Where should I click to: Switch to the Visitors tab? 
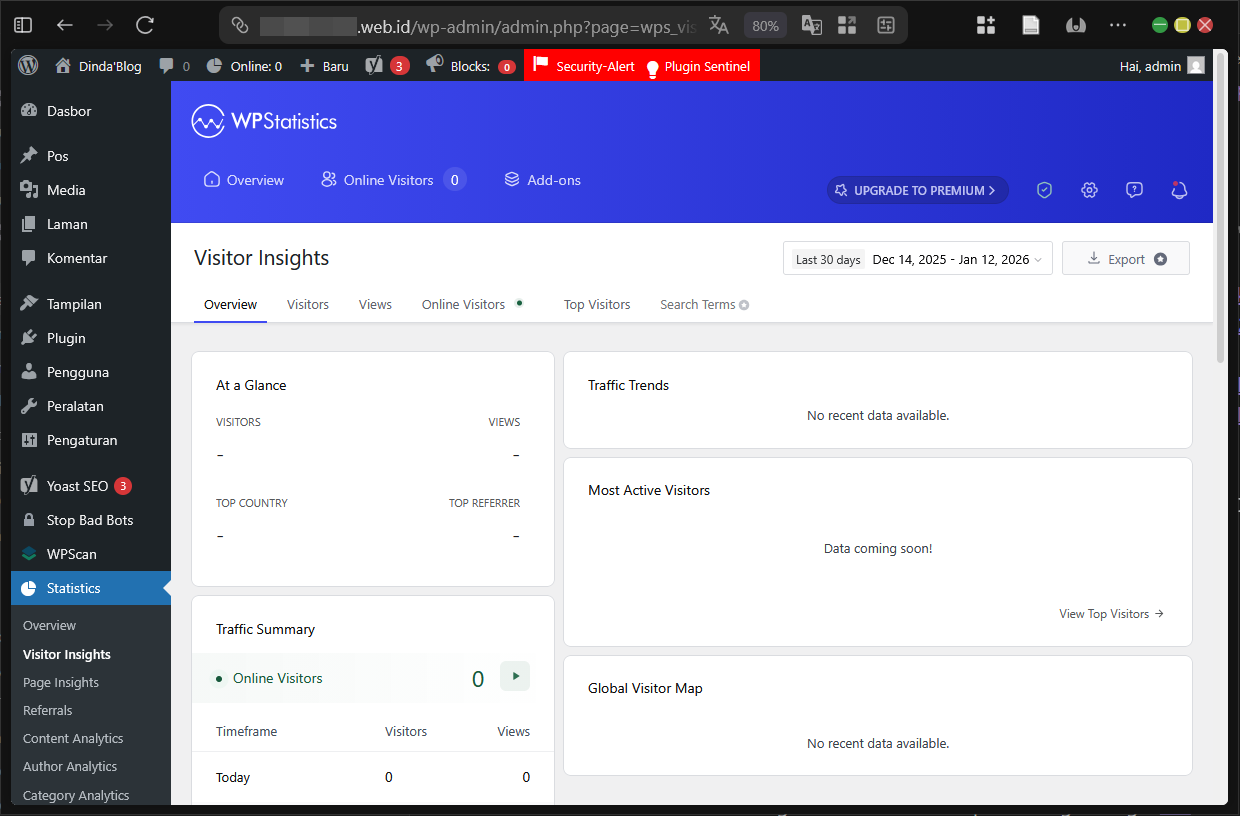click(x=307, y=304)
